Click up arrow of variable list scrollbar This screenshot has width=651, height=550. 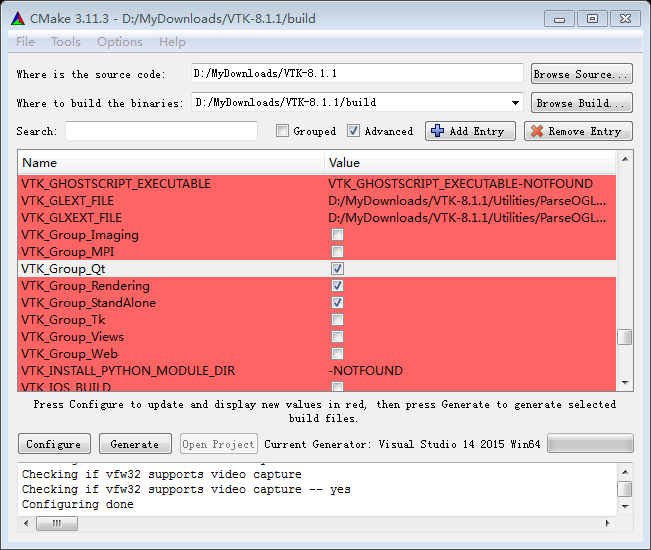click(x=625, y=159)
